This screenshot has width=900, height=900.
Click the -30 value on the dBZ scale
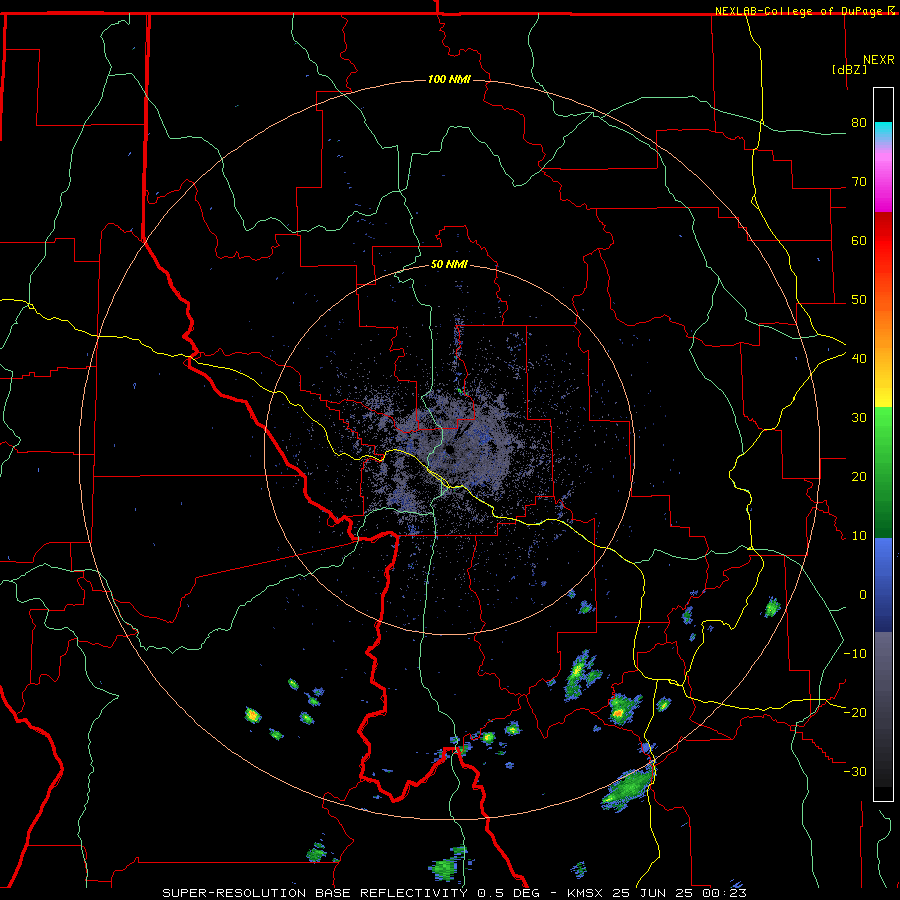pos(855,771)
